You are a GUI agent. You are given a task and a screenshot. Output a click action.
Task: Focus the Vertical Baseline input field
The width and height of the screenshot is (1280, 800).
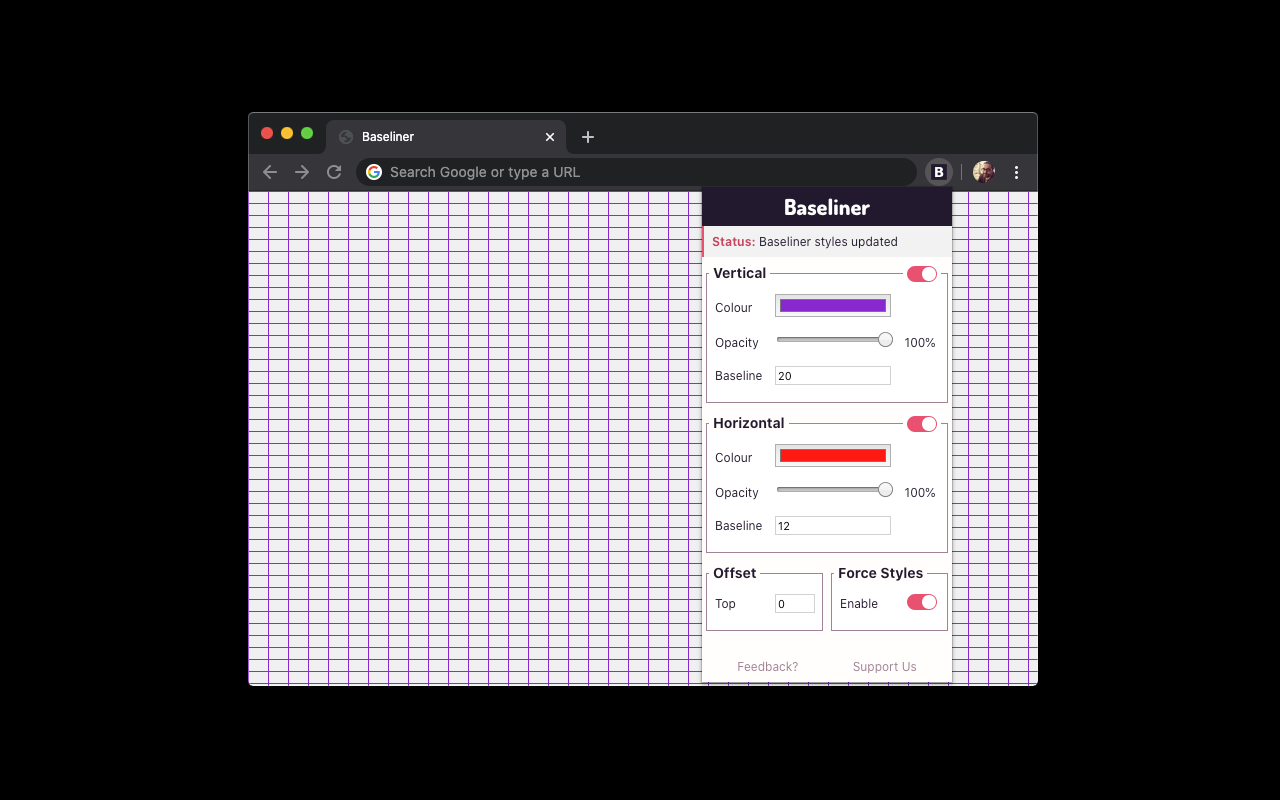tap(833, 376)
